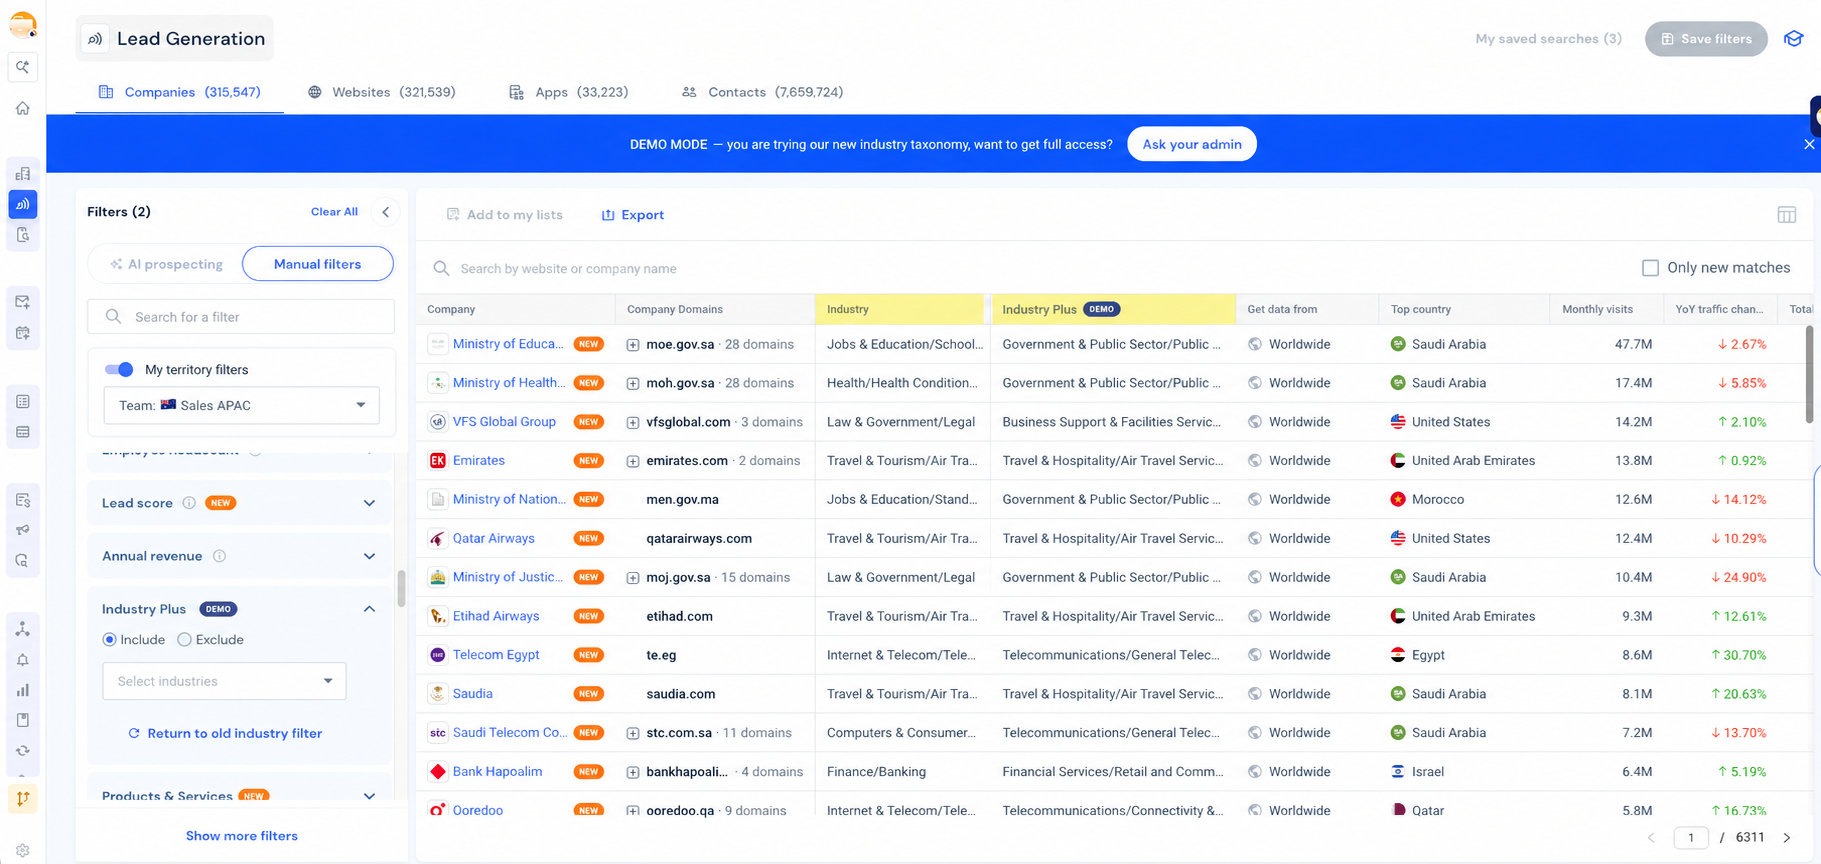Select the Include radio button

pos(109,640)
